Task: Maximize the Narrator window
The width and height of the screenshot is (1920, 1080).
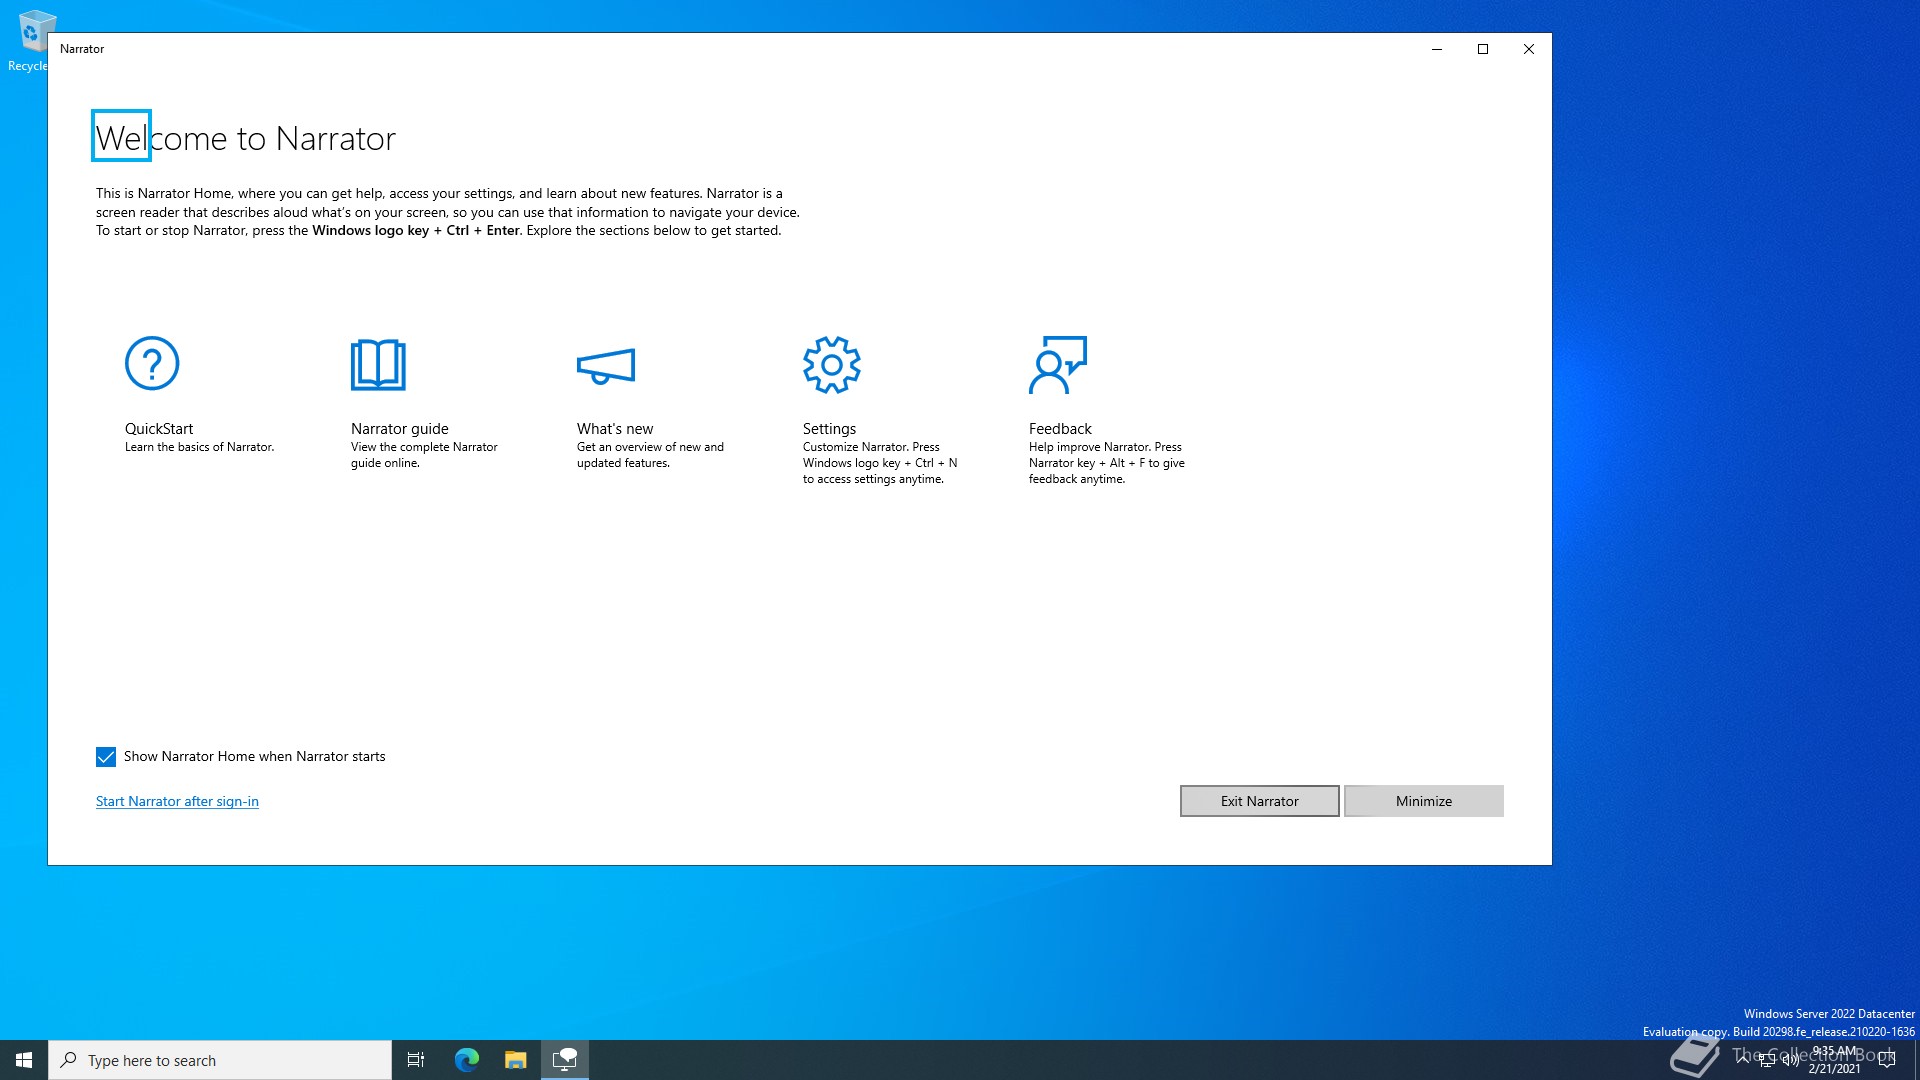Action: [1483, 49]
